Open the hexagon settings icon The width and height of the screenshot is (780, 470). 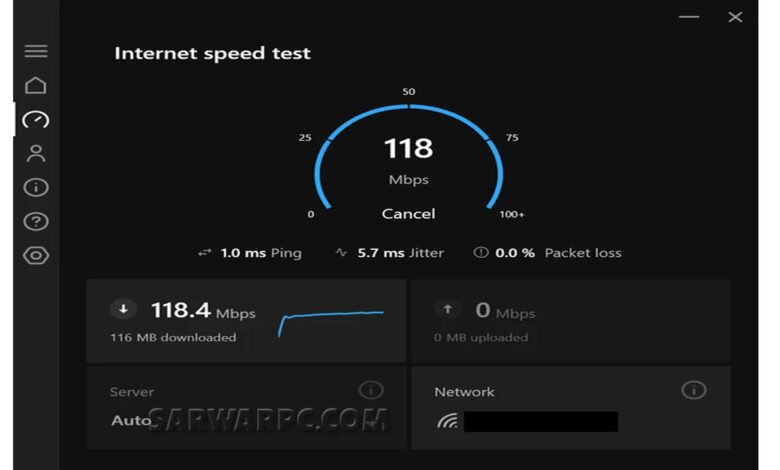[x=36, y=256]
